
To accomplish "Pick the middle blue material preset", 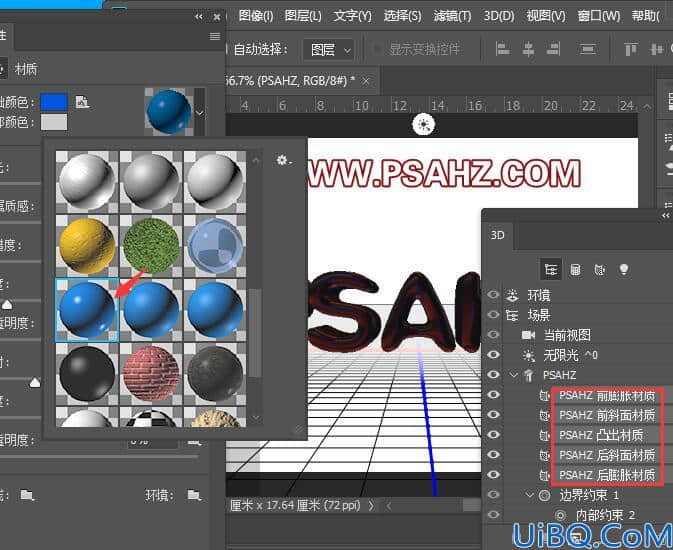I will 151,310.
